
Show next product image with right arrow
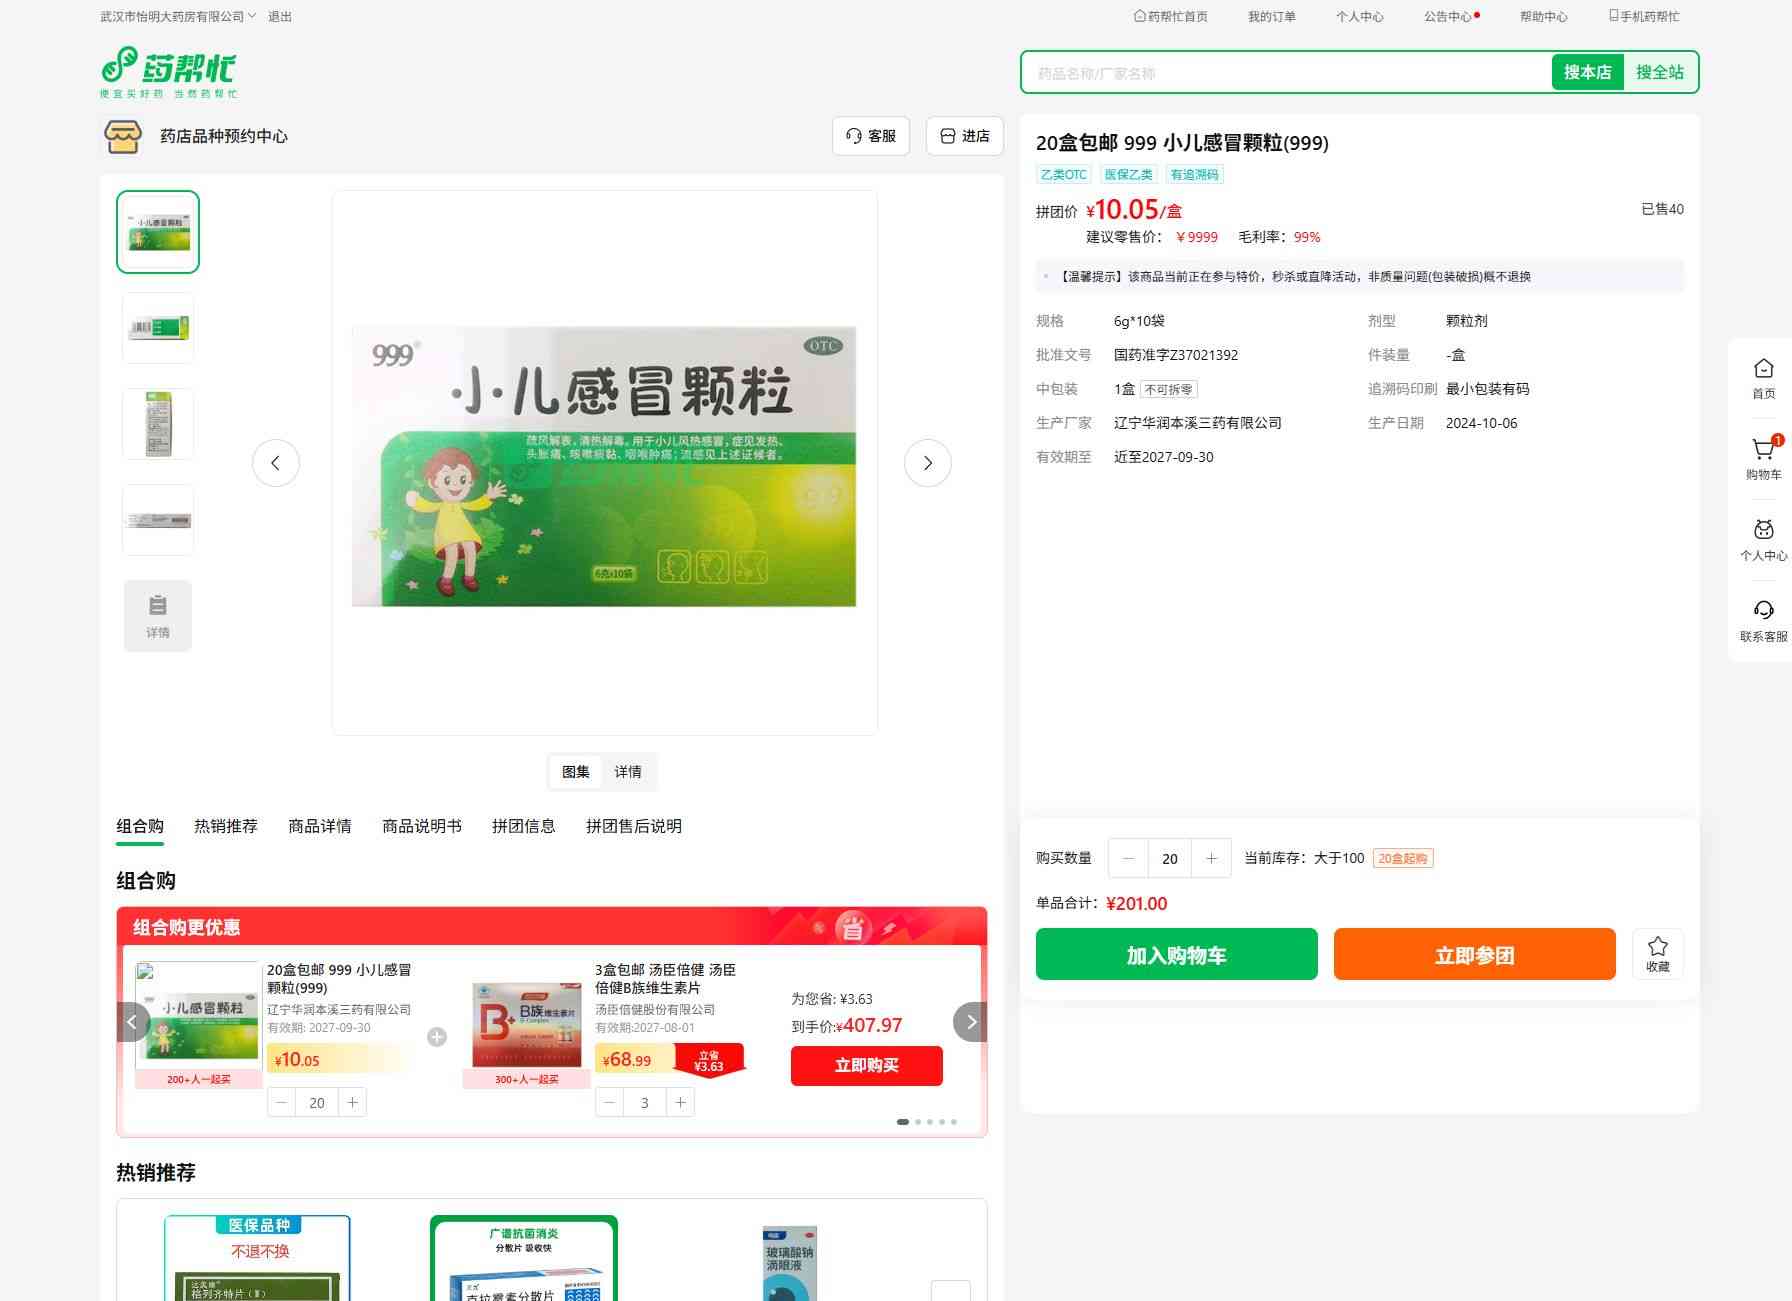click(927, 463)
